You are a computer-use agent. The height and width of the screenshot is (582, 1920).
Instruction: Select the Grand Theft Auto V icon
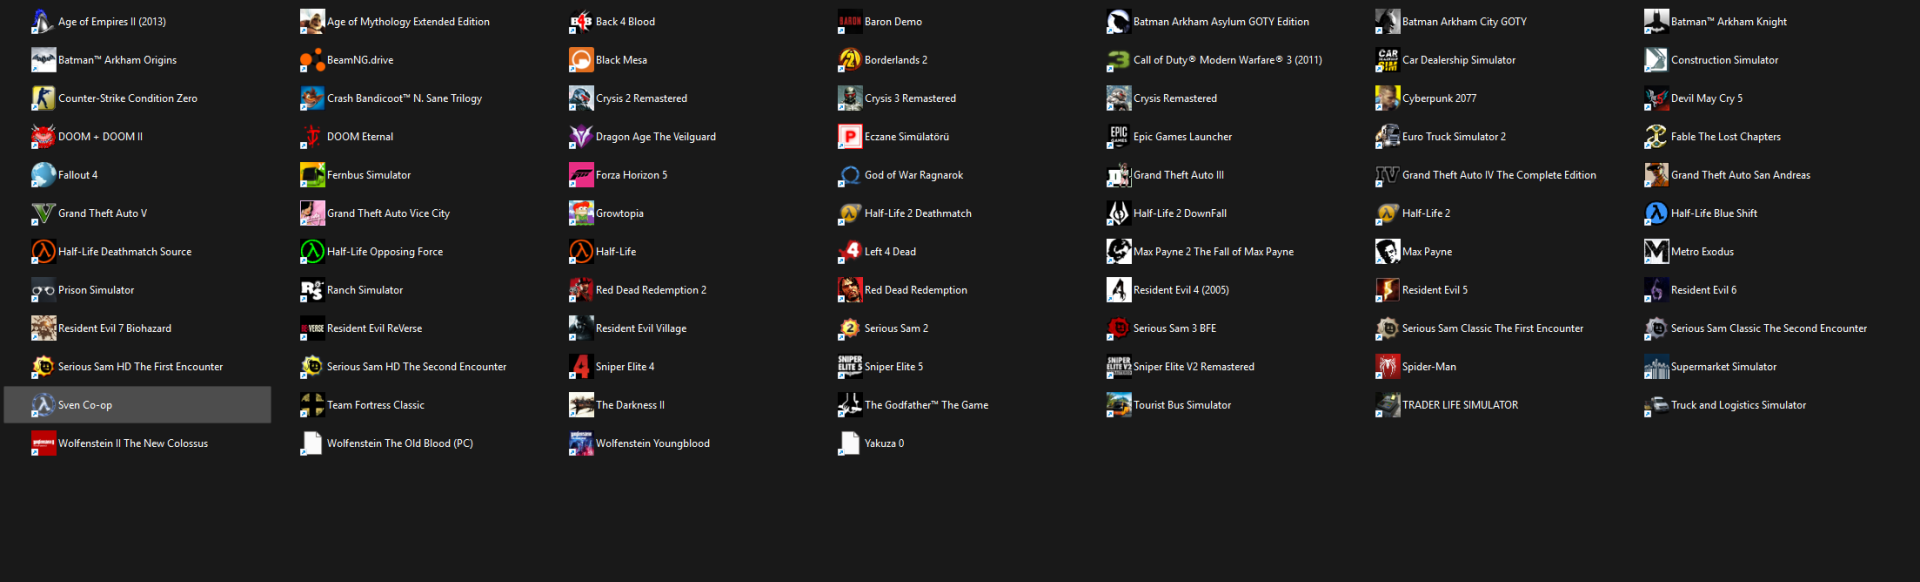[43, 213]
